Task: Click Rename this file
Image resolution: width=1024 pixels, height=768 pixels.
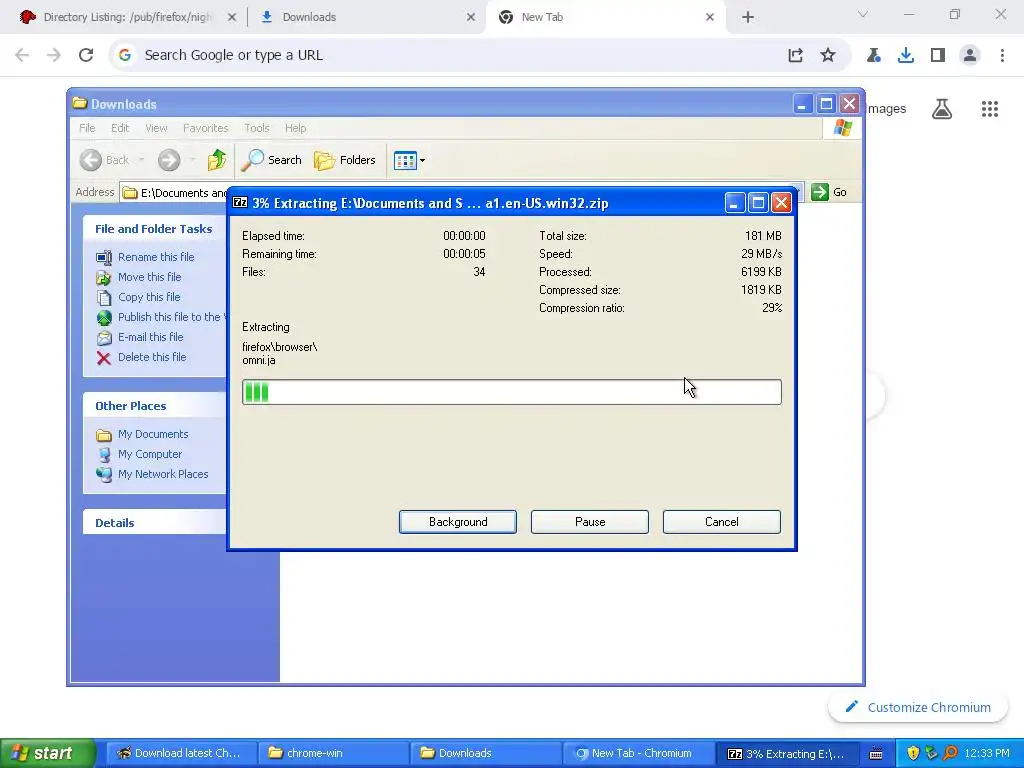Action: point(156,257)
